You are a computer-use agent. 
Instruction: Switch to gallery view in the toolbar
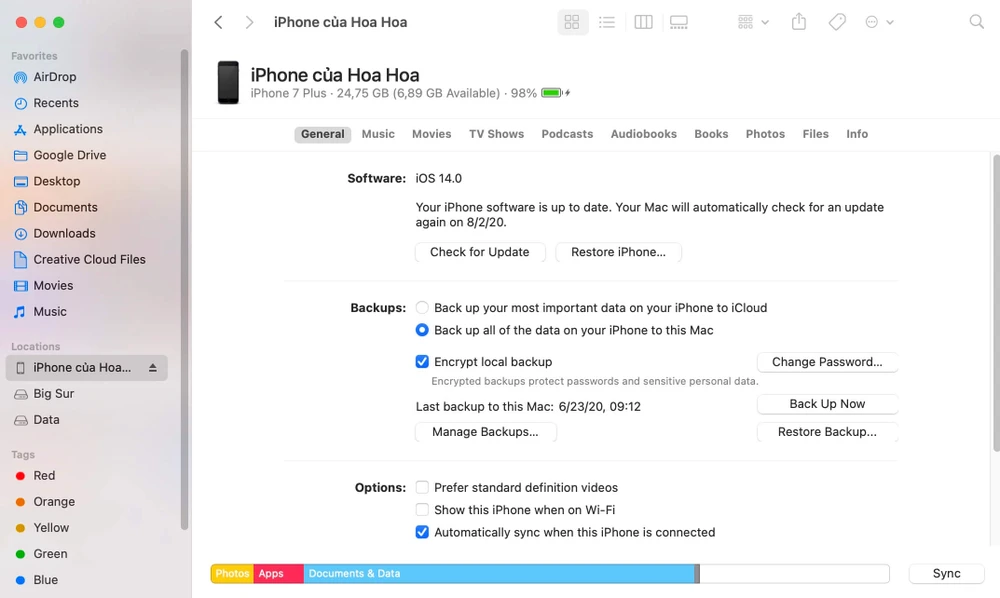(x=679, y=21)
